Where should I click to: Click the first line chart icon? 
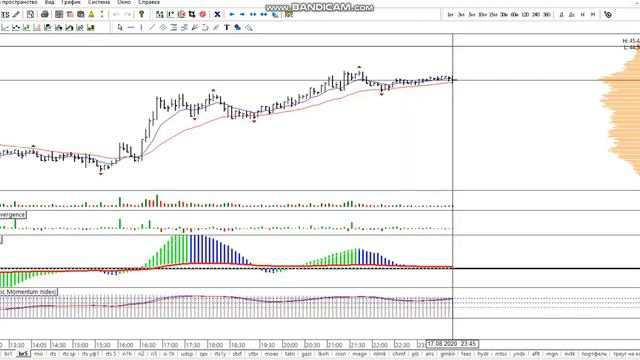5,27
